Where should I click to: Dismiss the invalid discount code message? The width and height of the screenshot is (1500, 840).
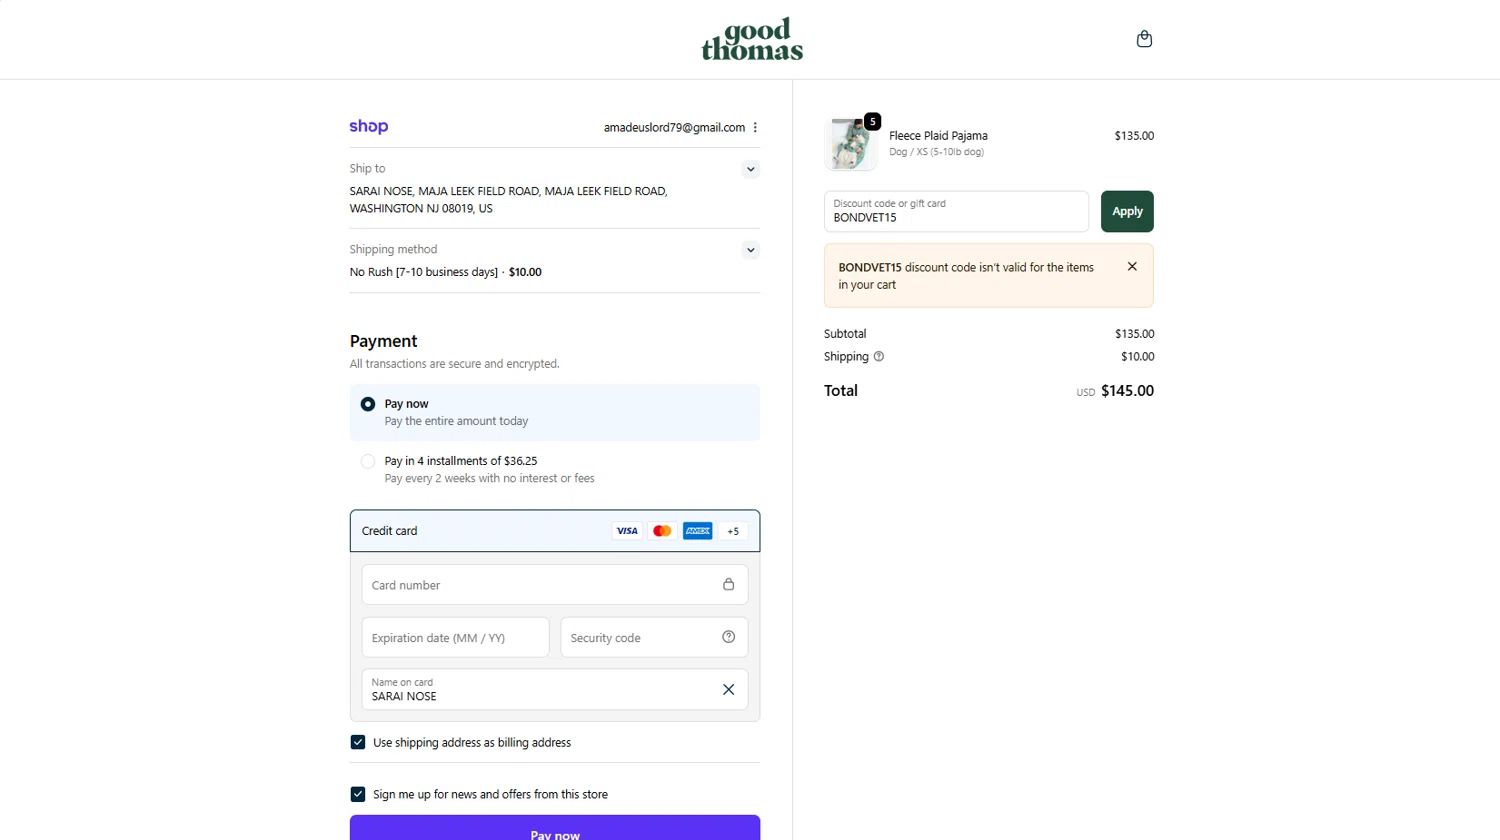pyautogui.click(x=1132, y=266)
